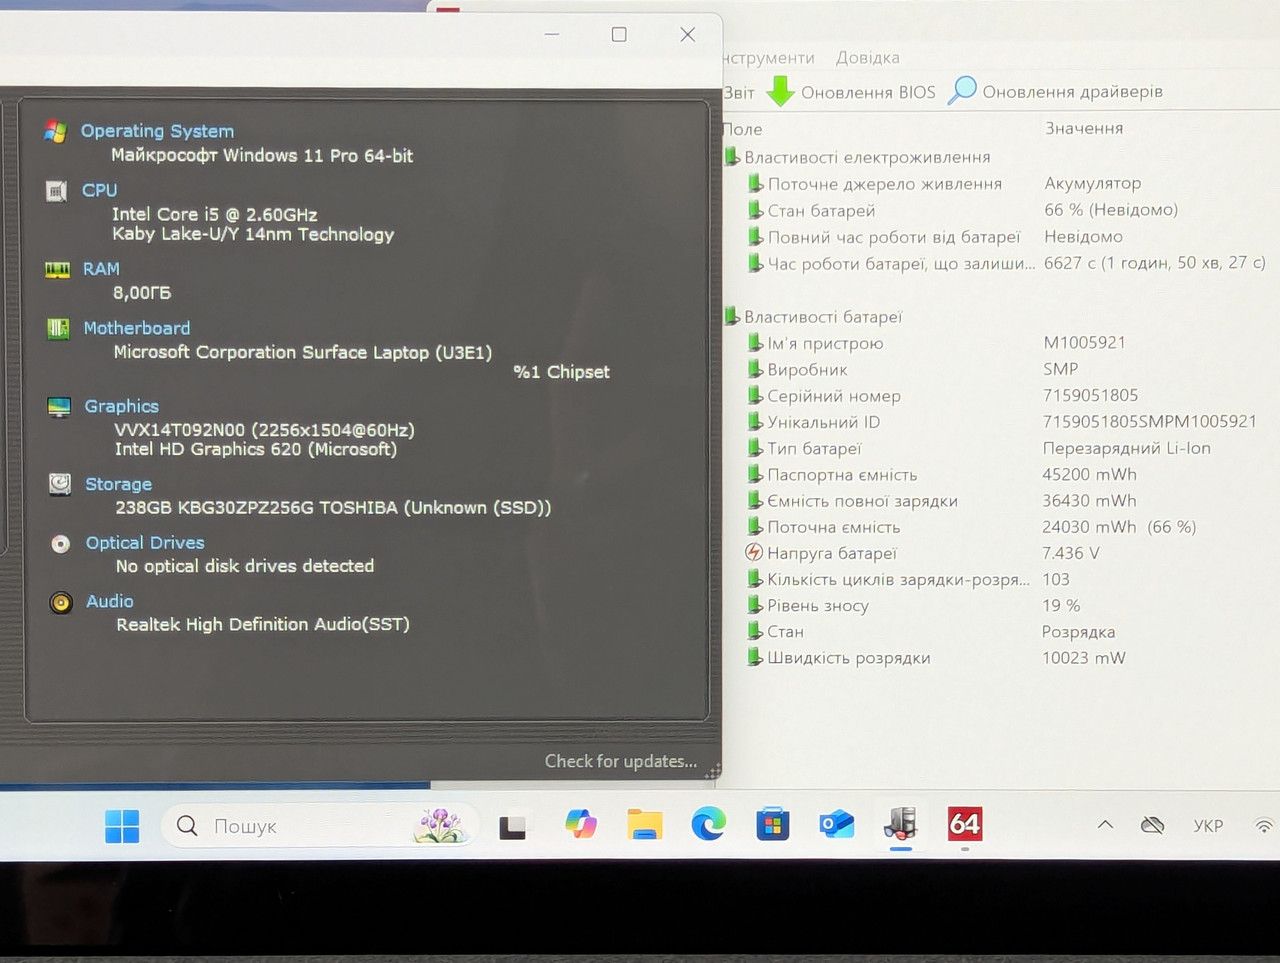Click the magnifier driver update icon in AIDA64
This screenshot has height=963, width=1280.
coord(962,91)
